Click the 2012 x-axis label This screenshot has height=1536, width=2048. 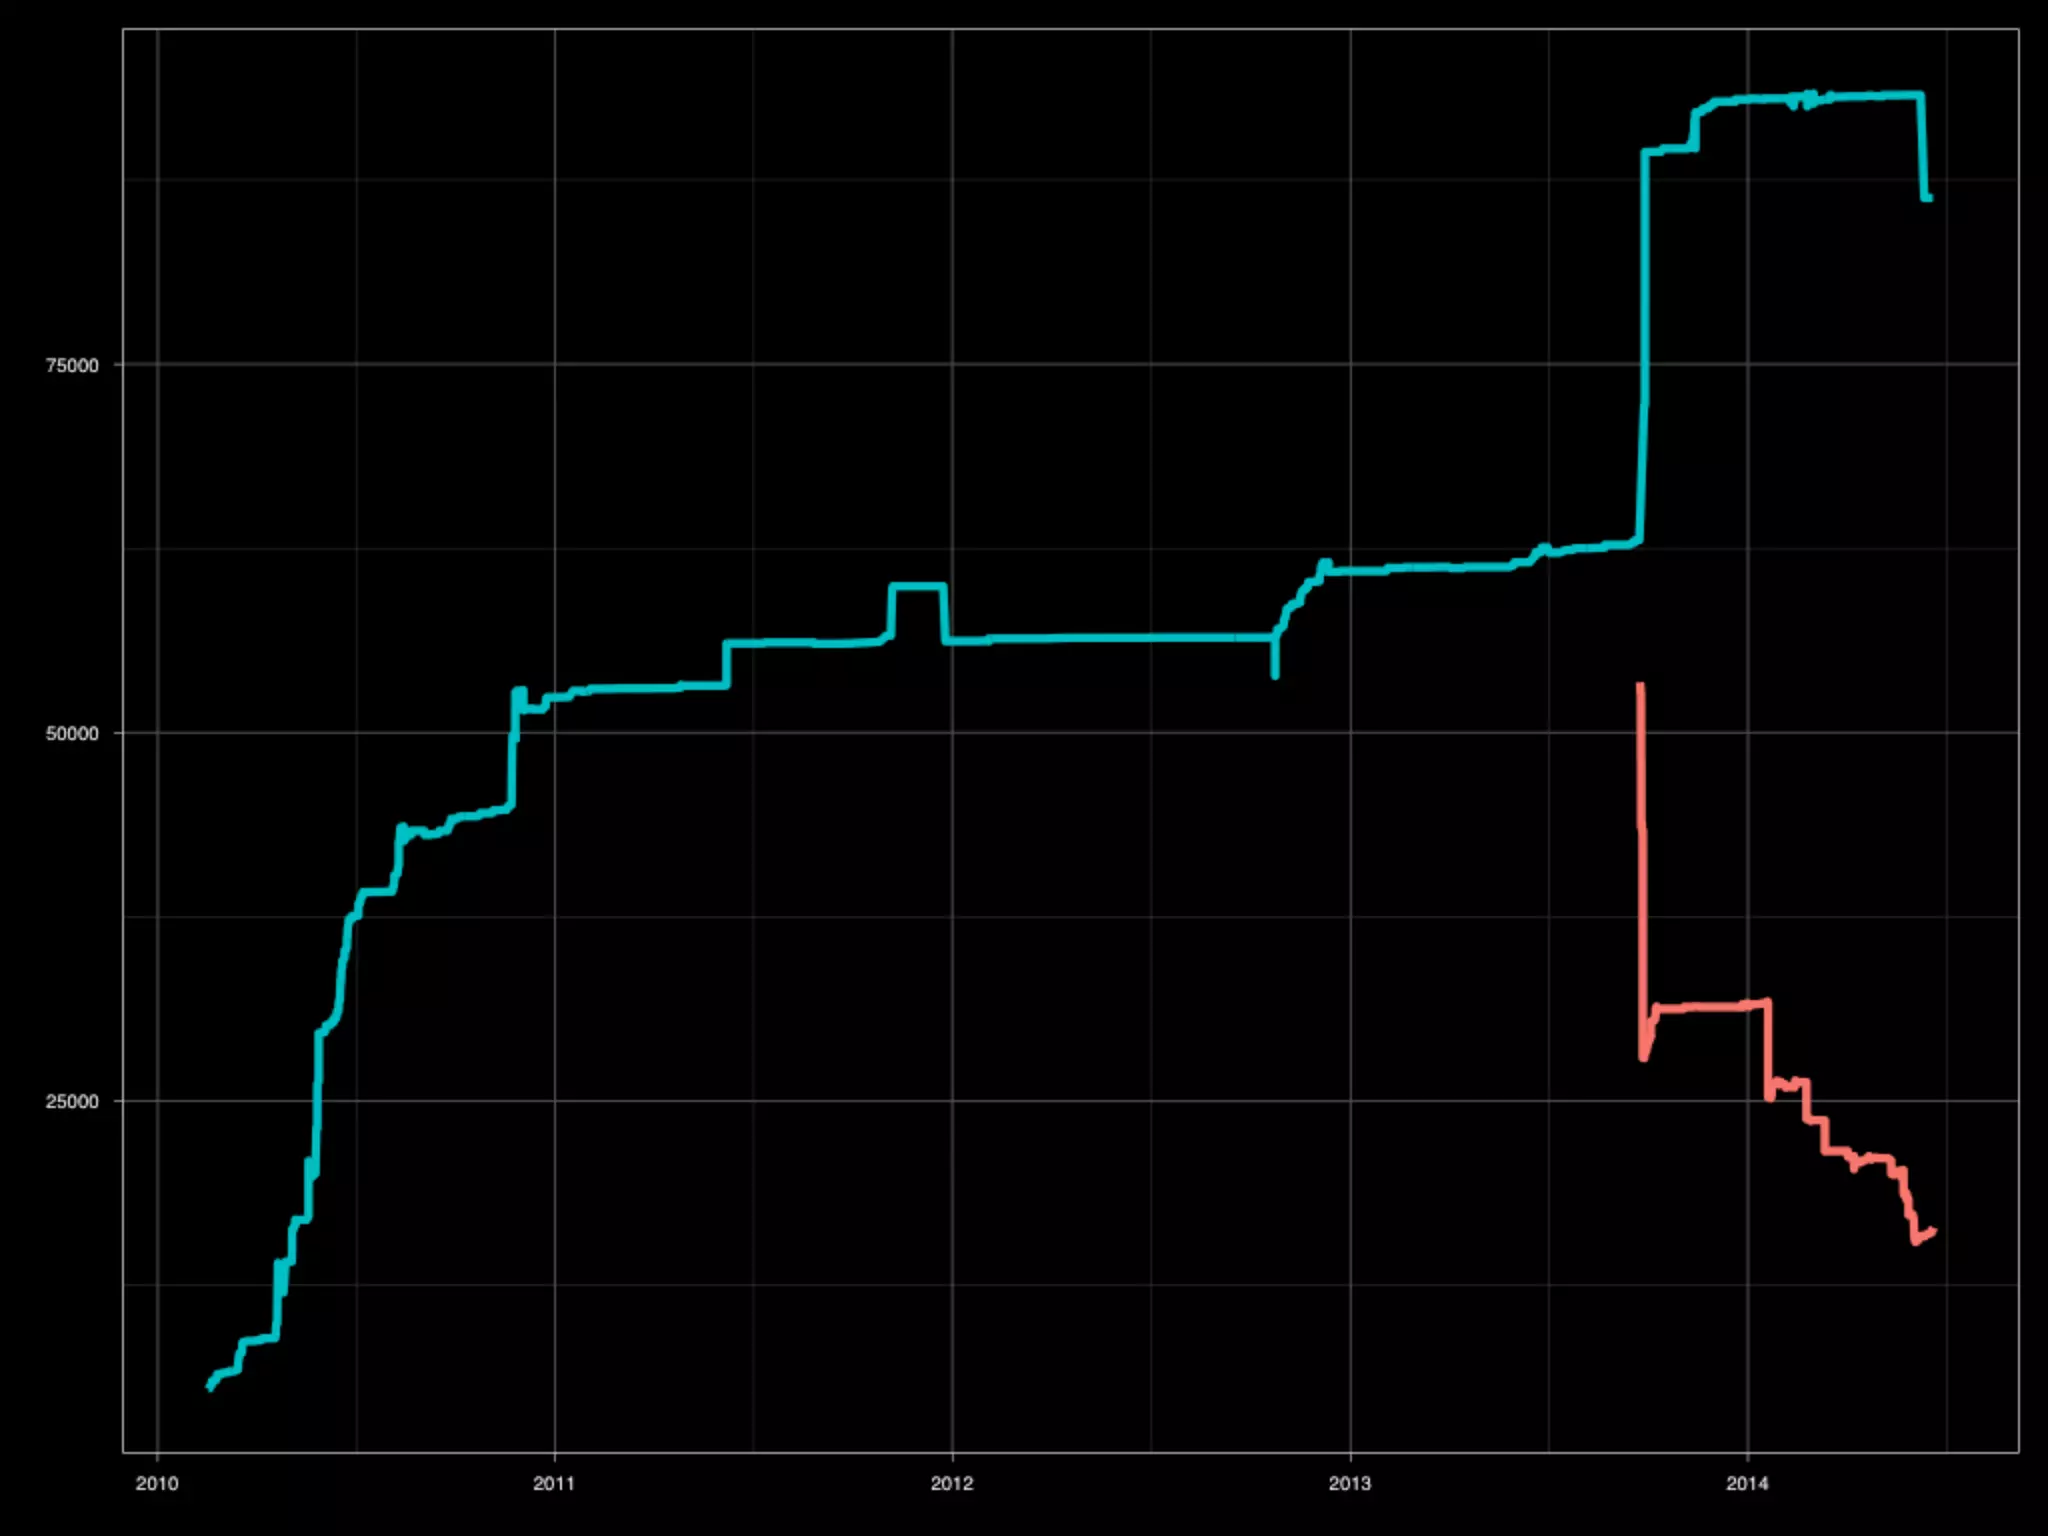click(x=952, y=1483)
